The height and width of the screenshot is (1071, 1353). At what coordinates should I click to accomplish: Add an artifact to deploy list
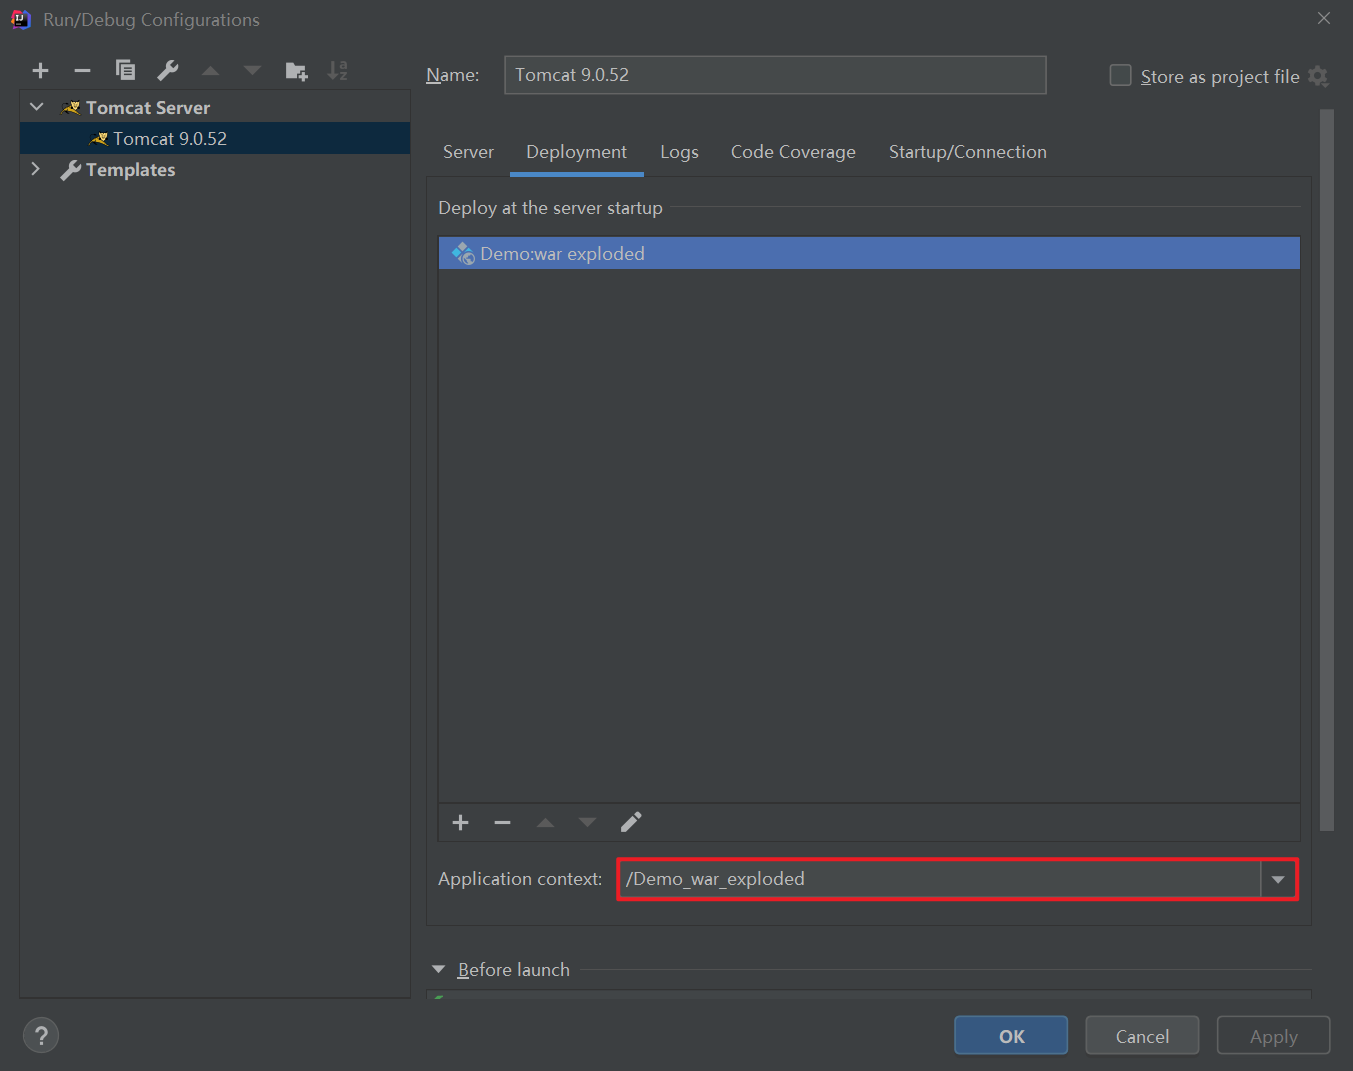pyautogui.click(x=460, y=822)
